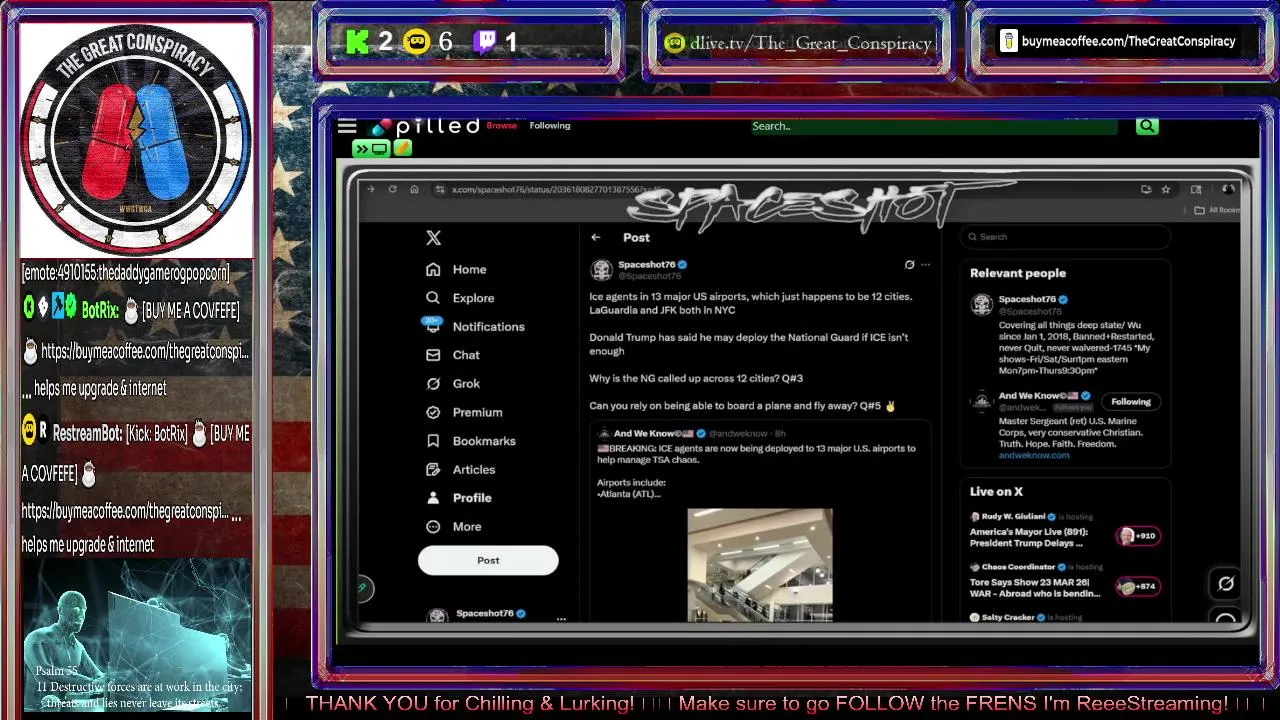
Task: Click the Pilled Search.. field
Action: 933,126
